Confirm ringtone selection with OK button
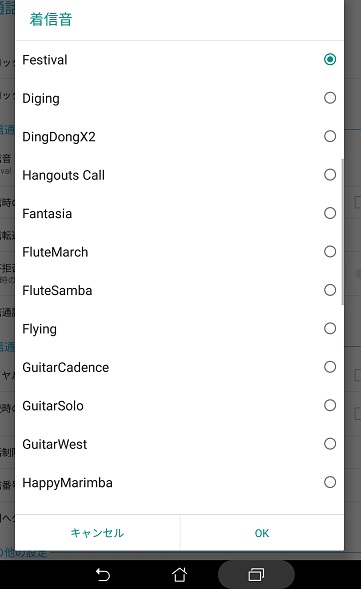Image resolution: width=361 pixels, height=589 pixels. coord(262,533)
